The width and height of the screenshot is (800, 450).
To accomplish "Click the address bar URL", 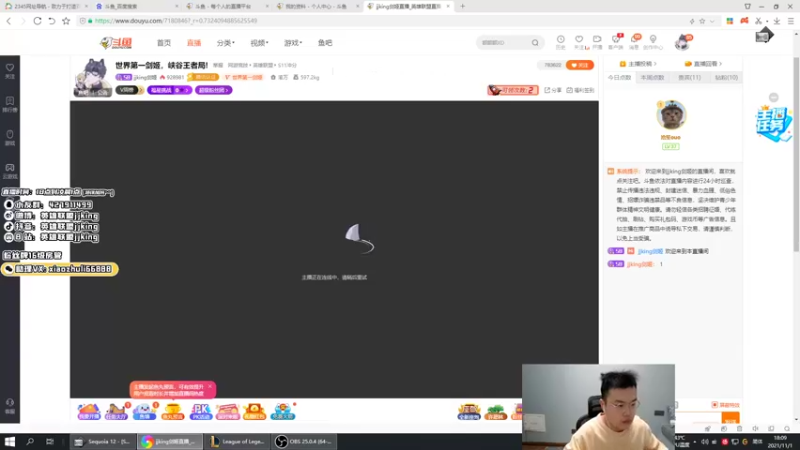I will (x=176, y=21).
